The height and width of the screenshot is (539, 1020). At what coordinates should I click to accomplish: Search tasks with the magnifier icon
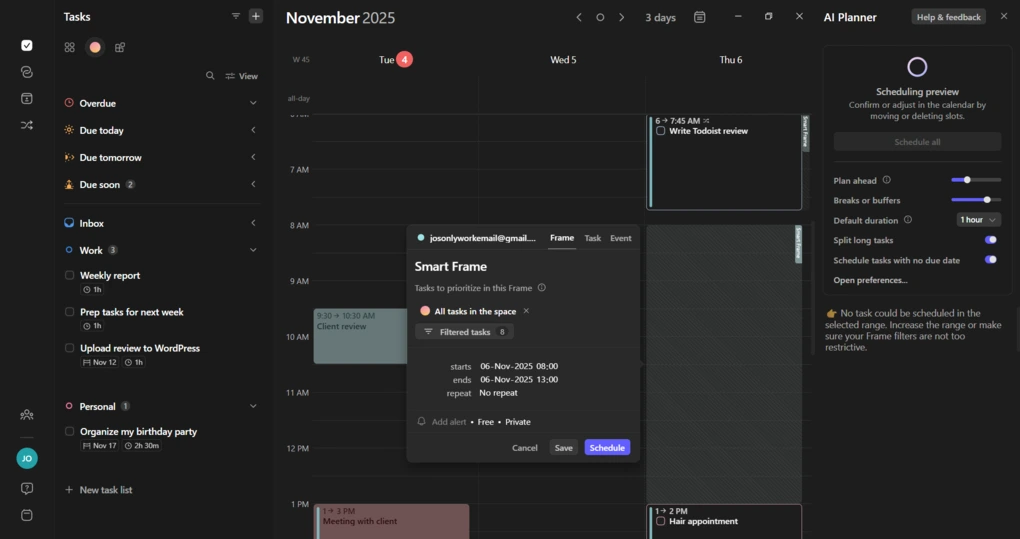(210, 76)
